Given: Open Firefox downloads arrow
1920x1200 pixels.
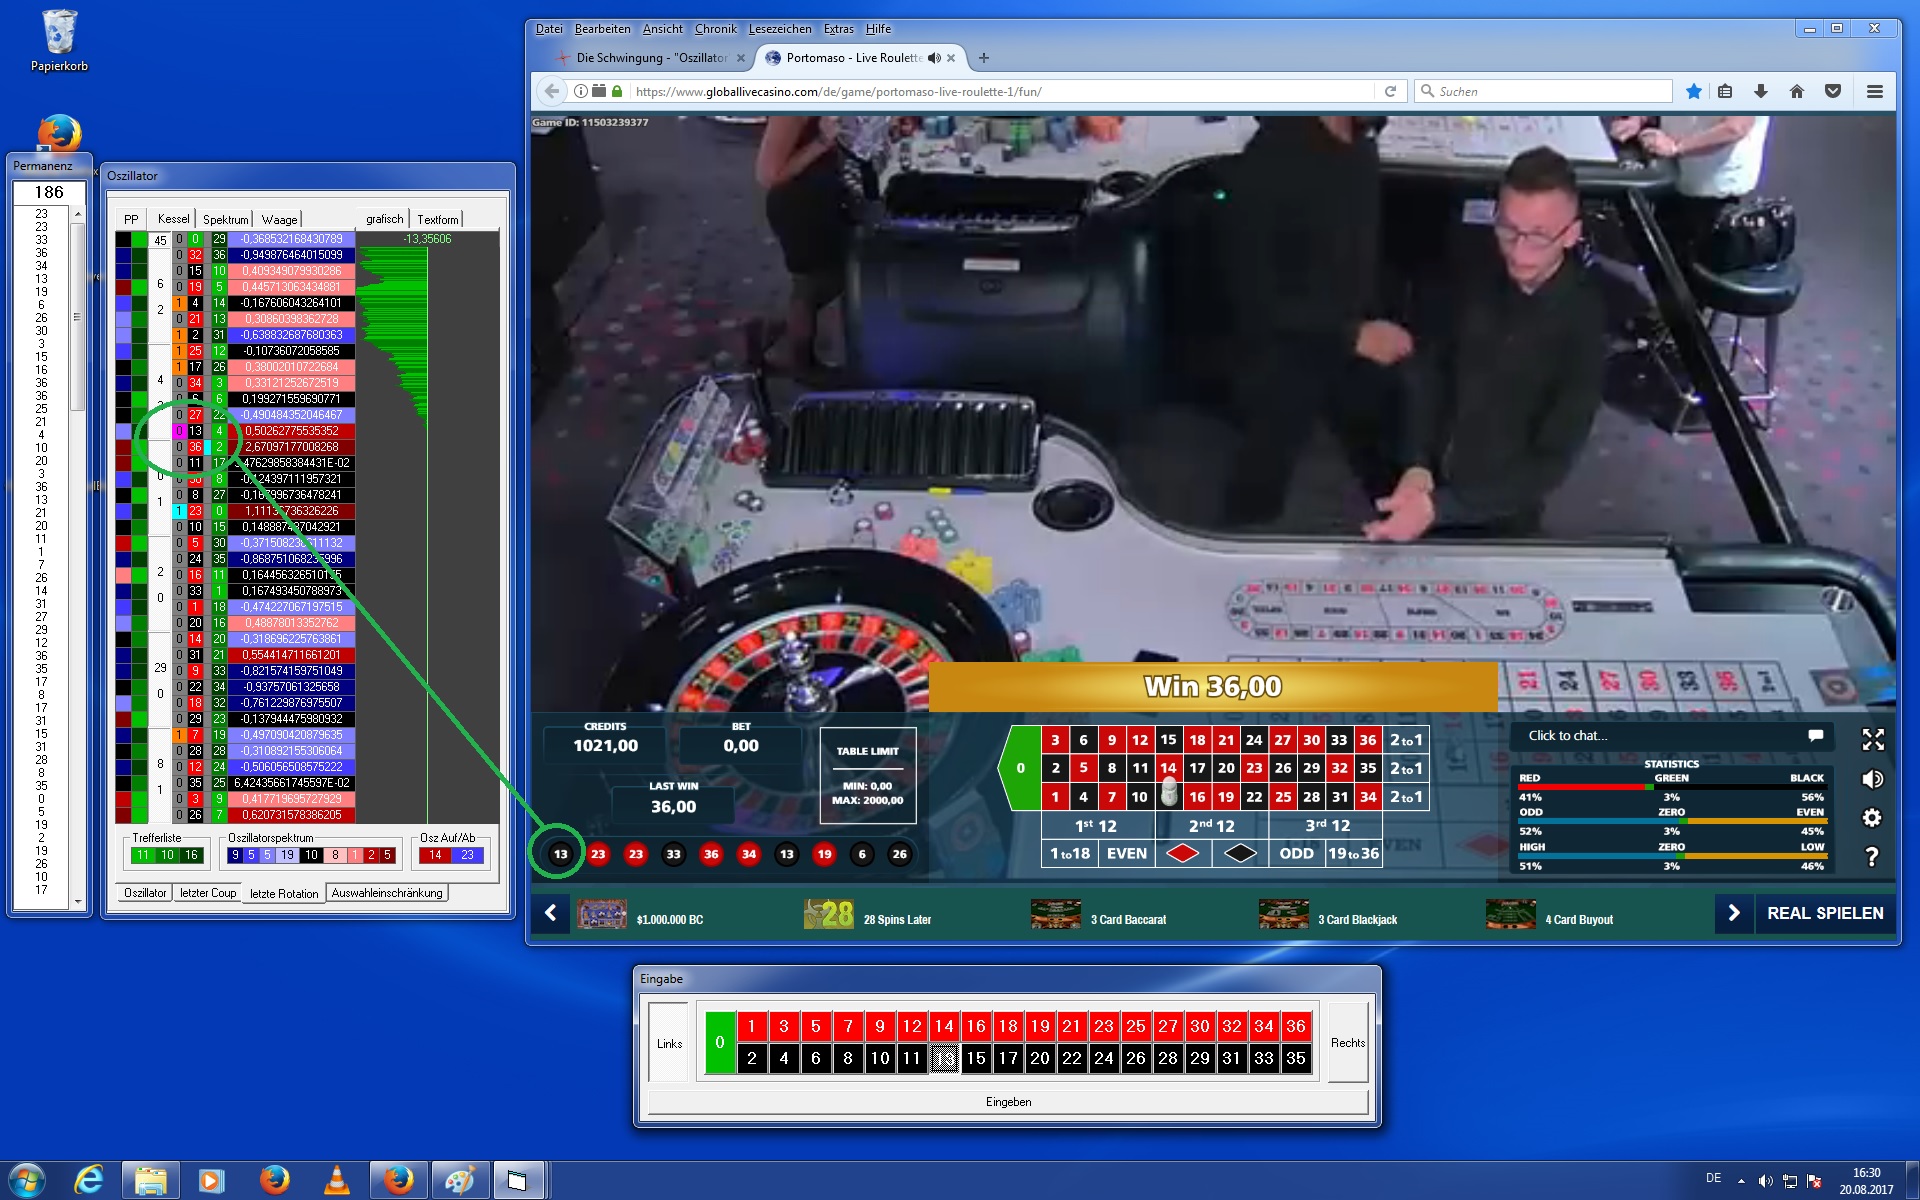Looking at the screenshot, I should (x=1761, y=91).
